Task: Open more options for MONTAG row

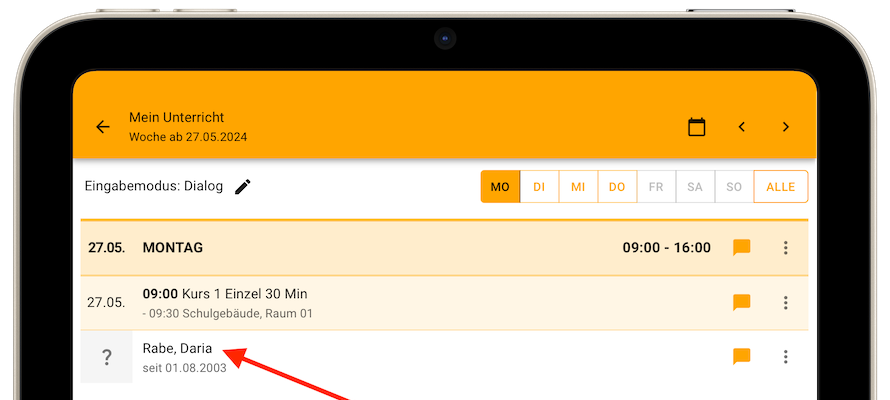Action: coord(786,247)
